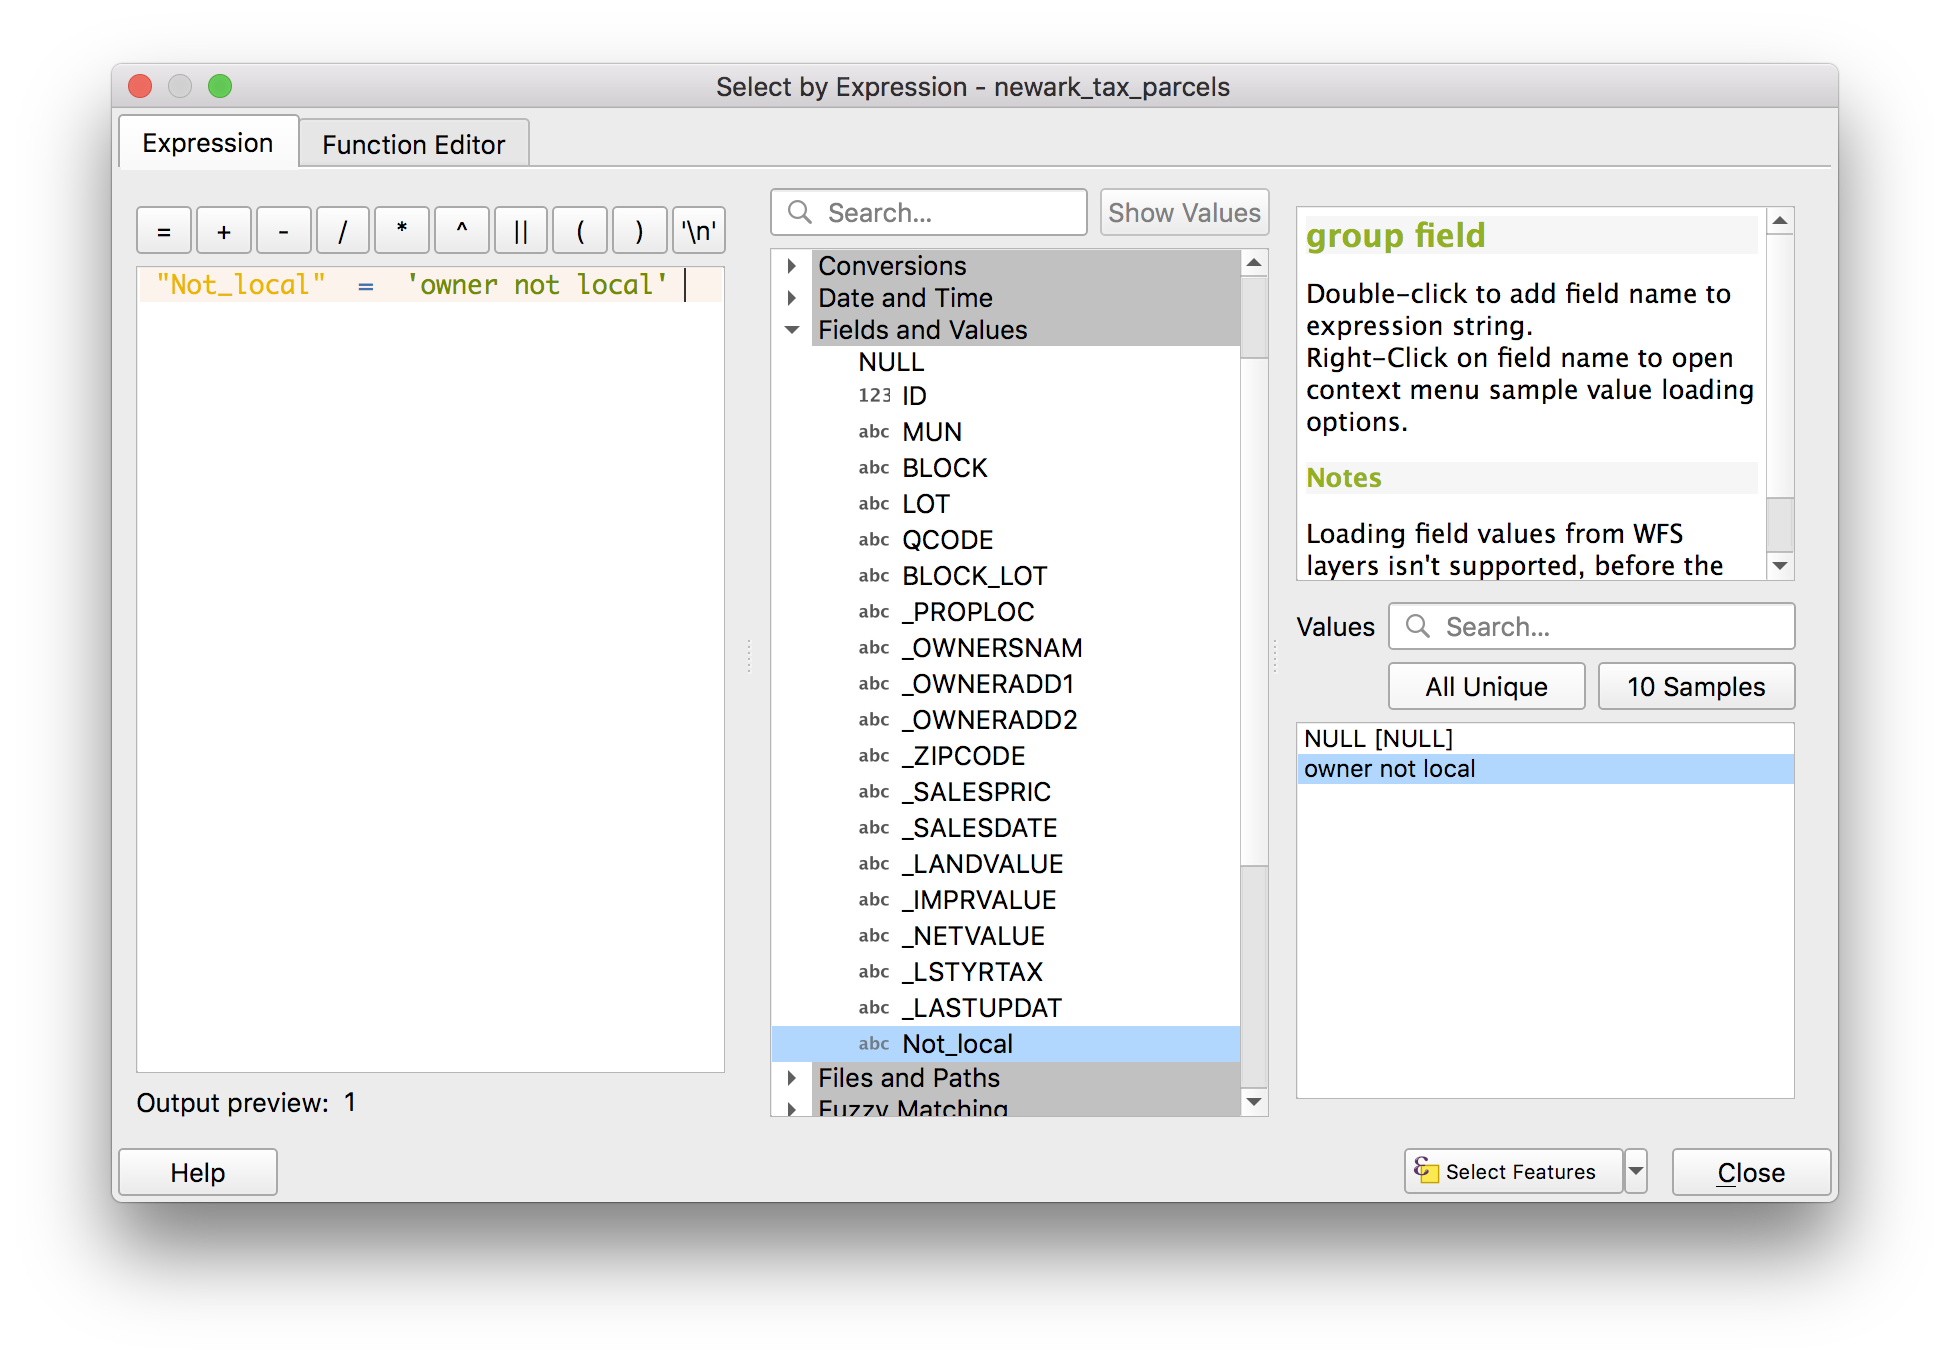Switch to the Function Editor tab
1950x1362 pixels.
pos(413,145)
